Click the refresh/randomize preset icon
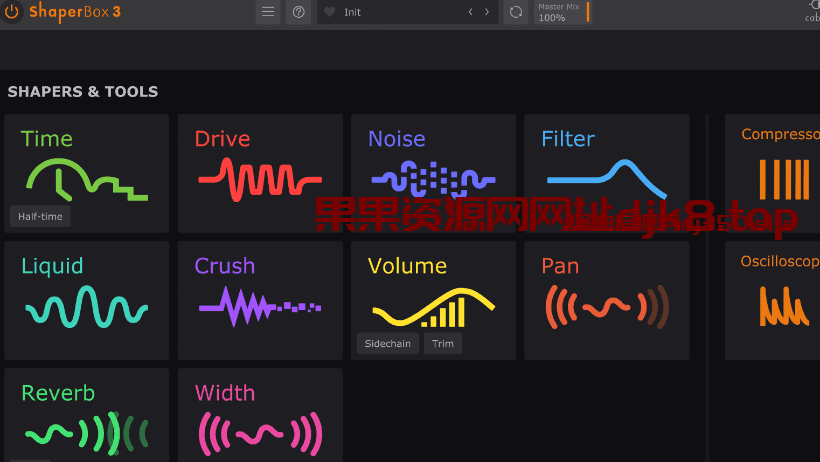Viewport: 820px width, 462px height. coord(516,12)
